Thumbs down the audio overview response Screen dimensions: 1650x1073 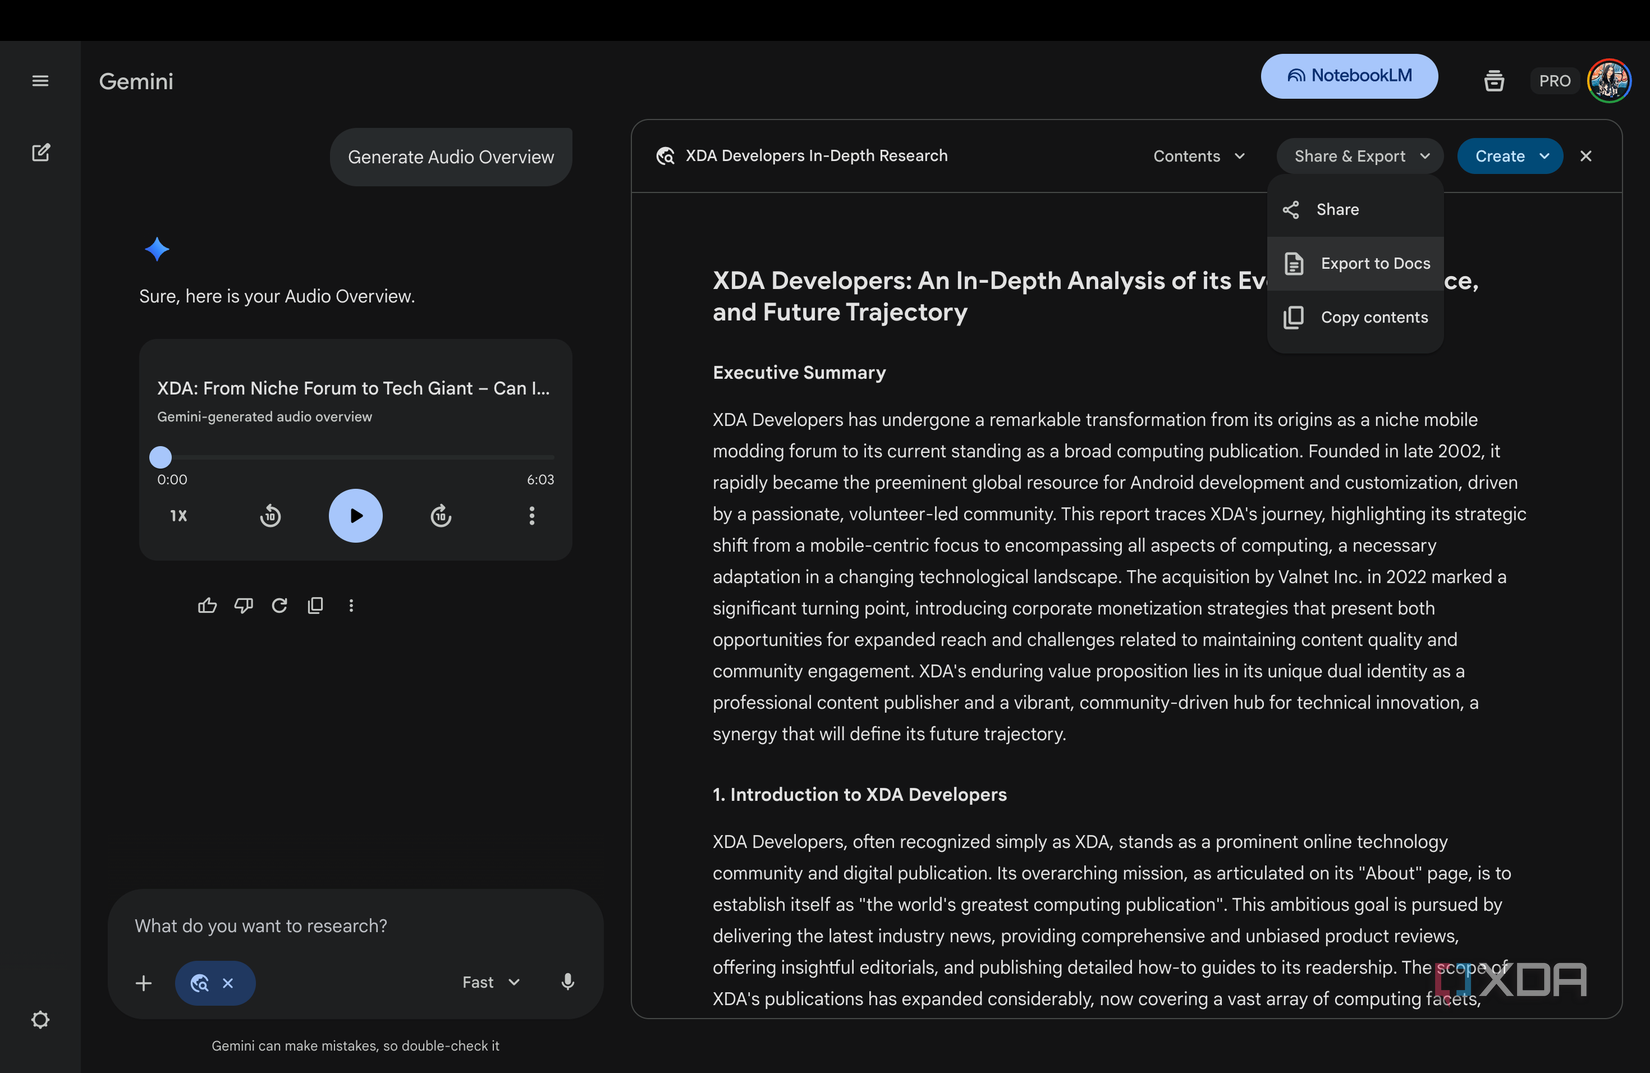243,605
